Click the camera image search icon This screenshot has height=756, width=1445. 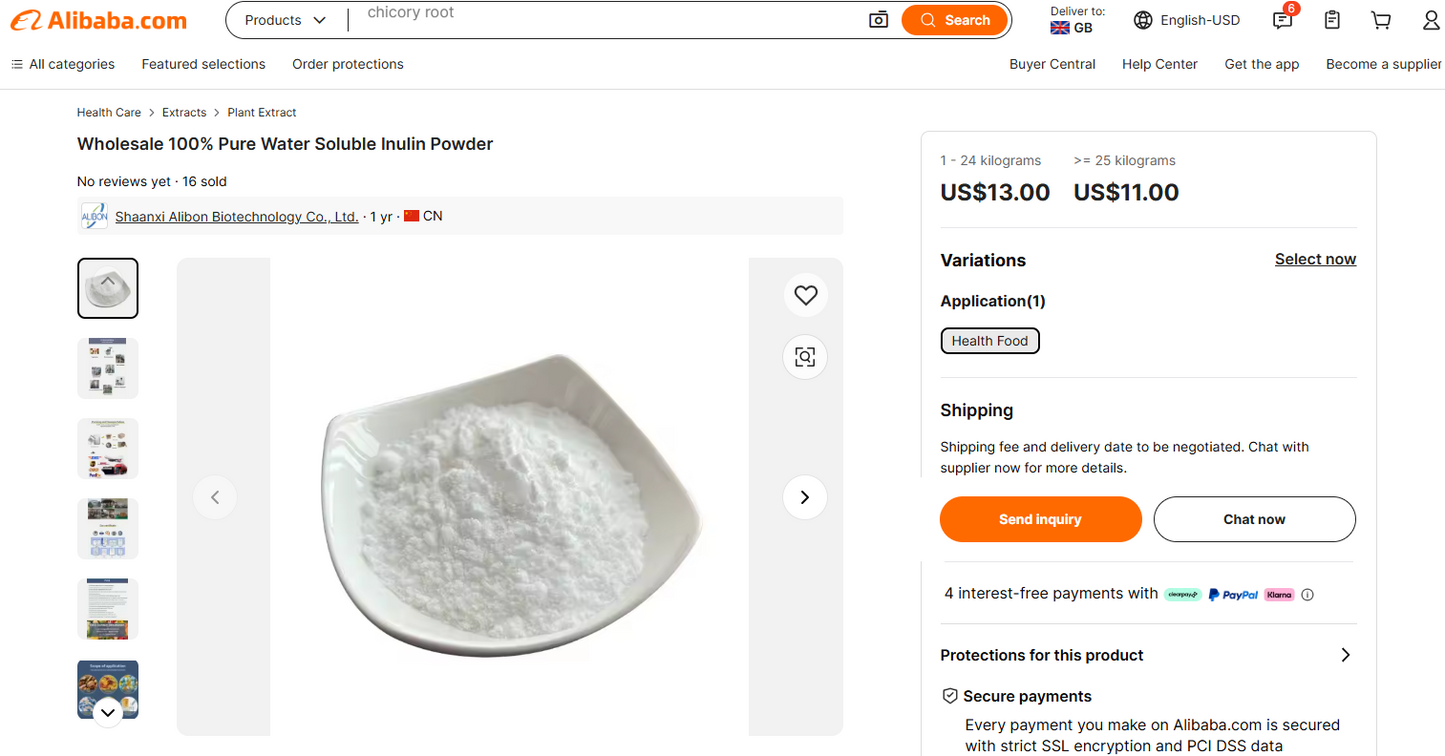click(x=878, y=20)
